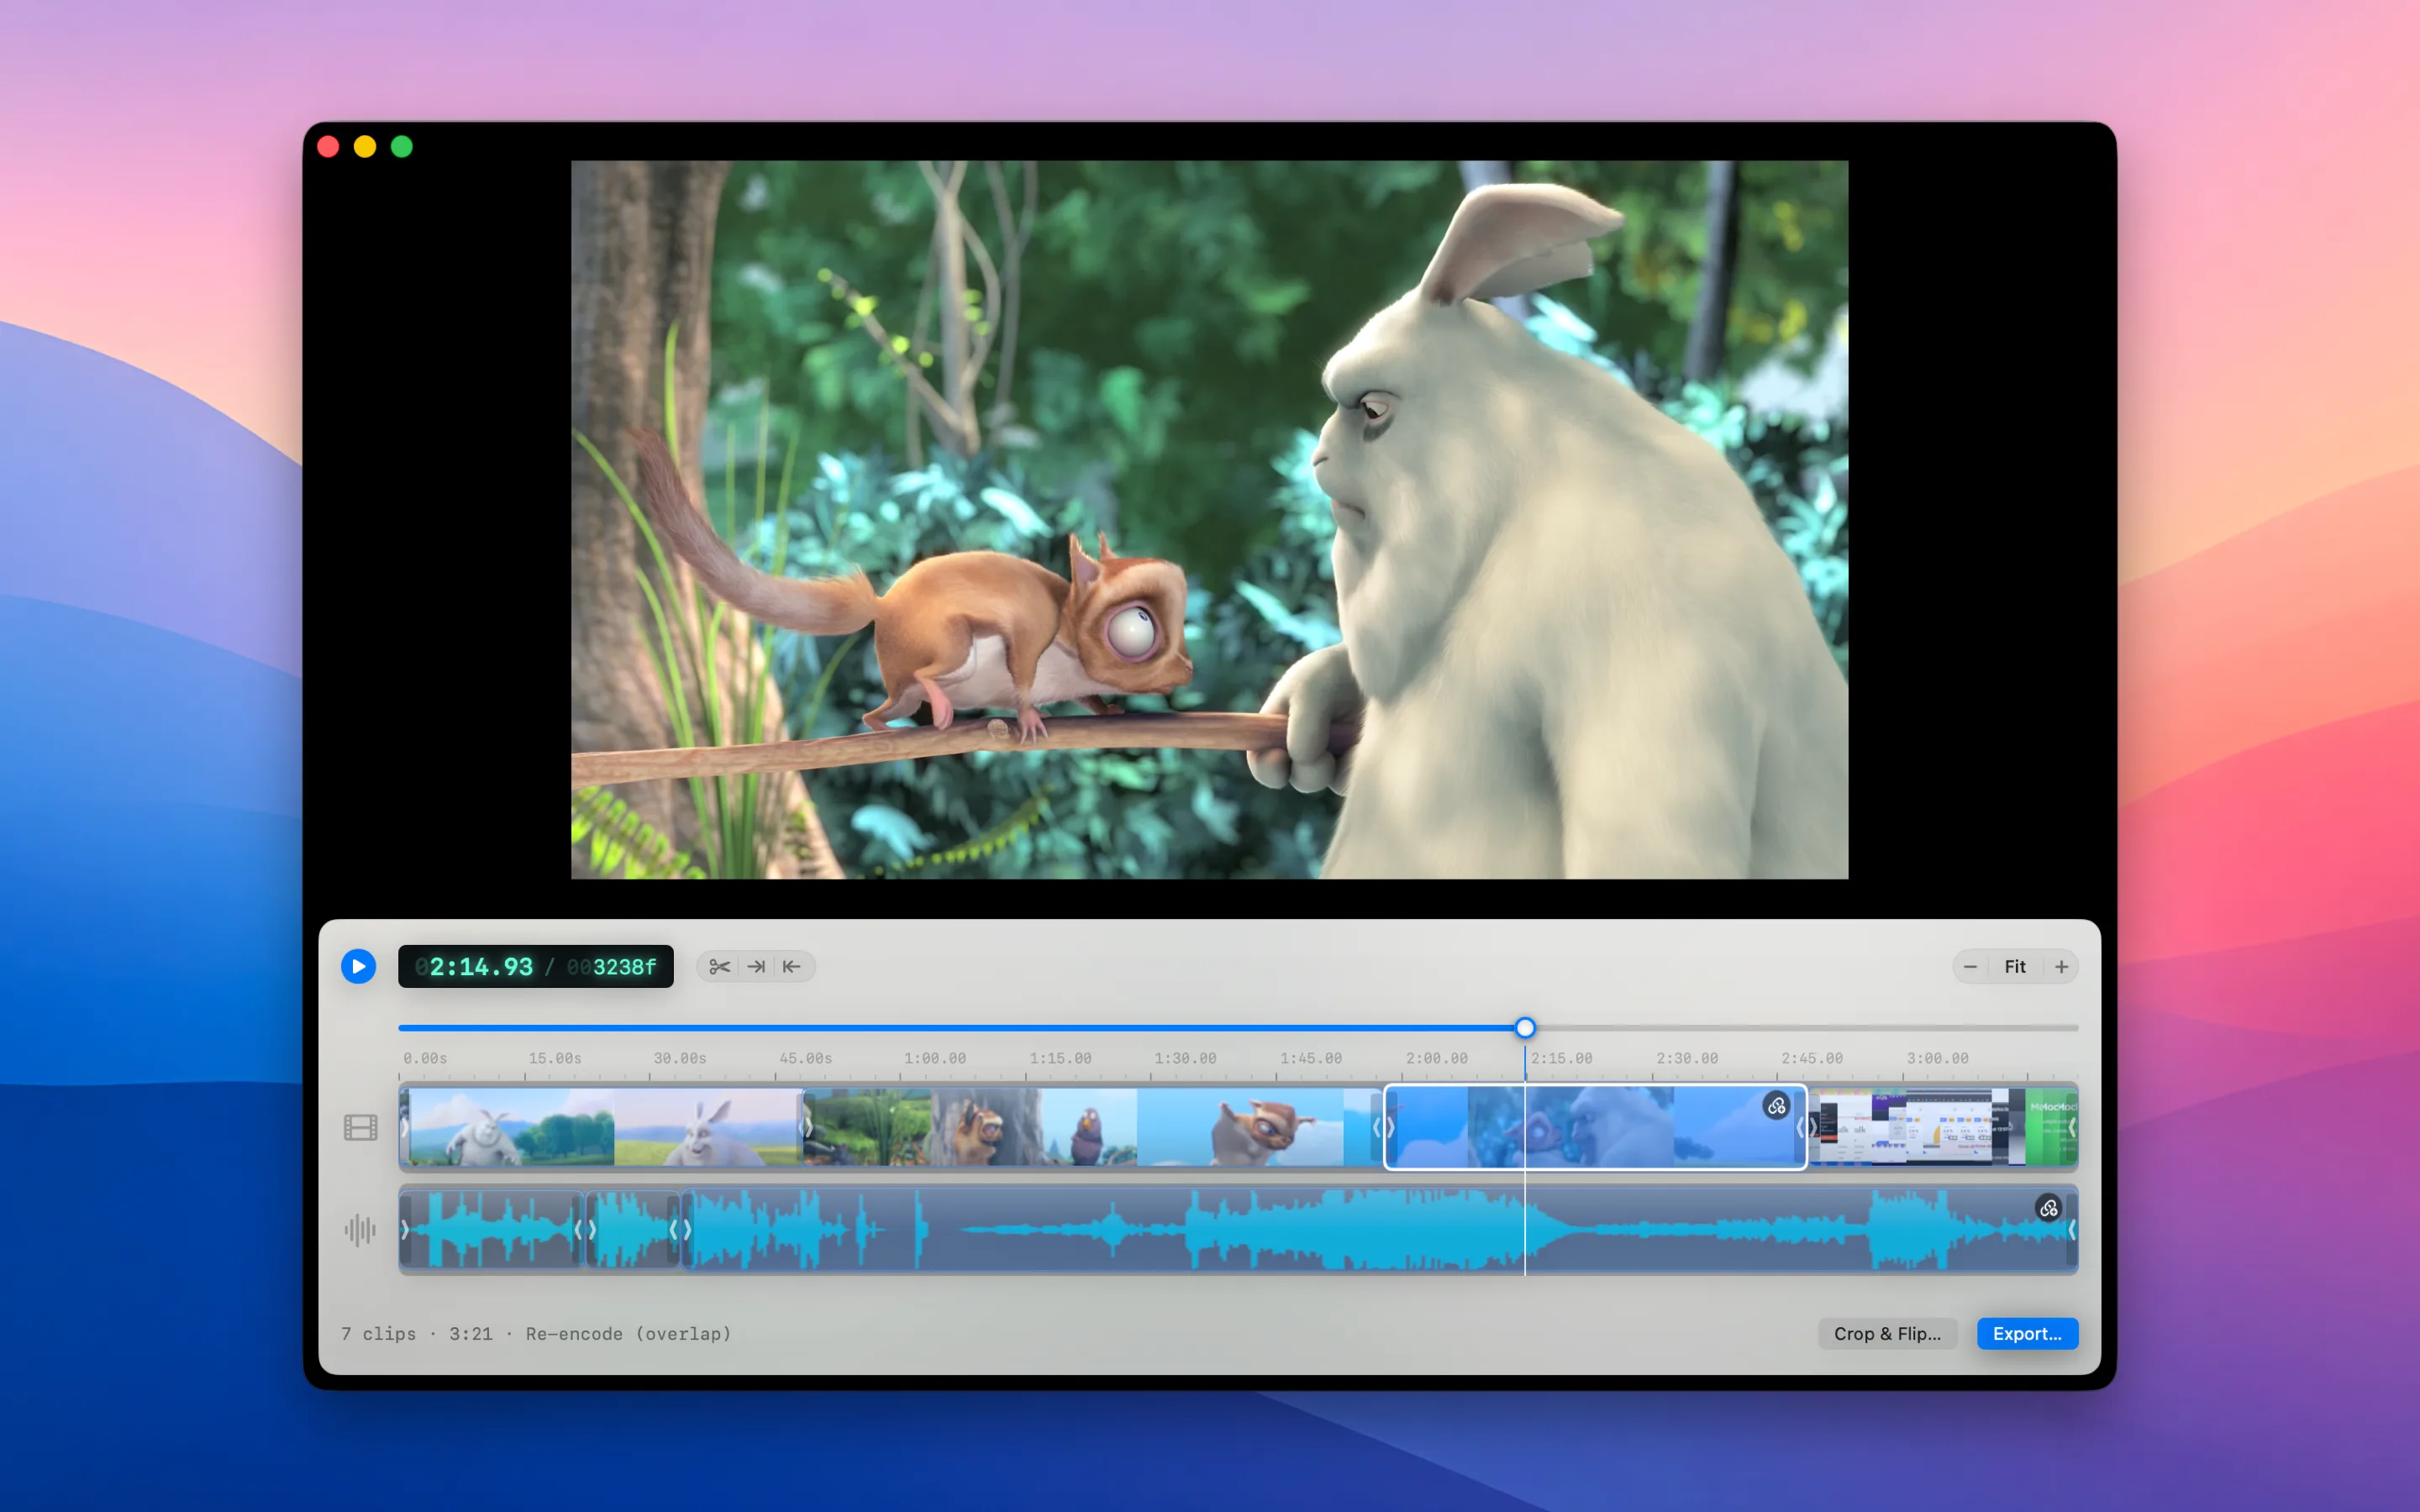Select the long third audio clip
The width and height of the screenshot is (2420, 1512).
[1380, 1229]
